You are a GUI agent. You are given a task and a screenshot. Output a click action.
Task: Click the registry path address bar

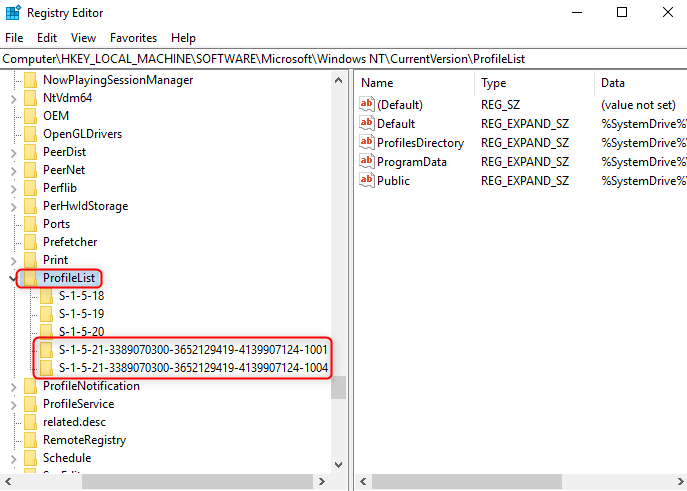point(343,59)
